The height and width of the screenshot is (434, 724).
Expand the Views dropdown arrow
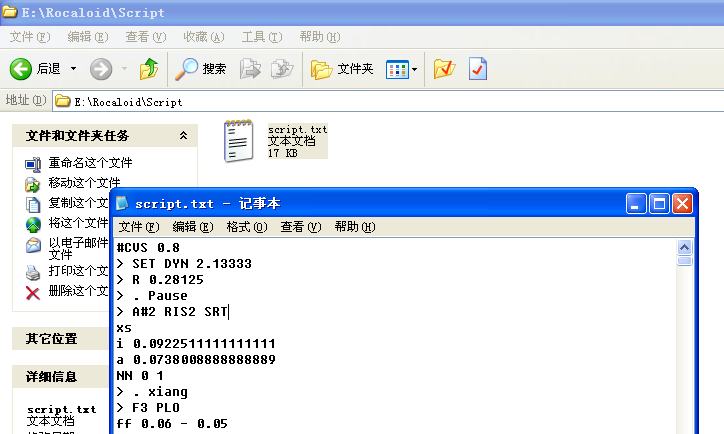click(415, 70)
